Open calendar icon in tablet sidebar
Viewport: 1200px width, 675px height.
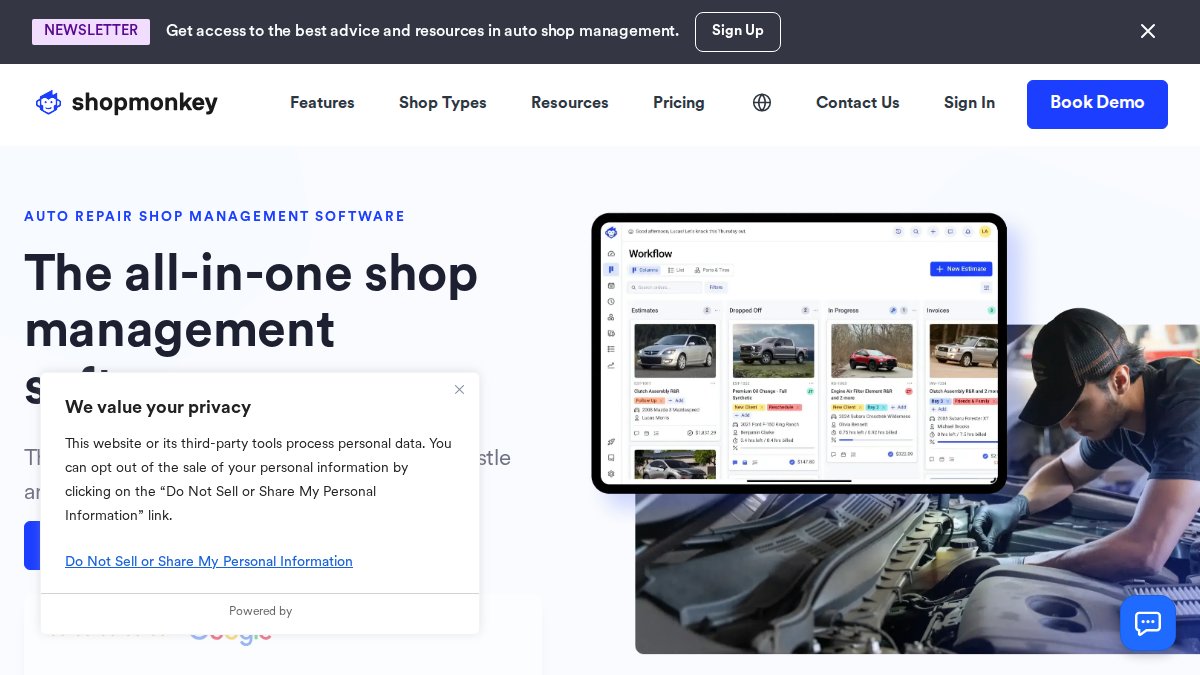611,286
